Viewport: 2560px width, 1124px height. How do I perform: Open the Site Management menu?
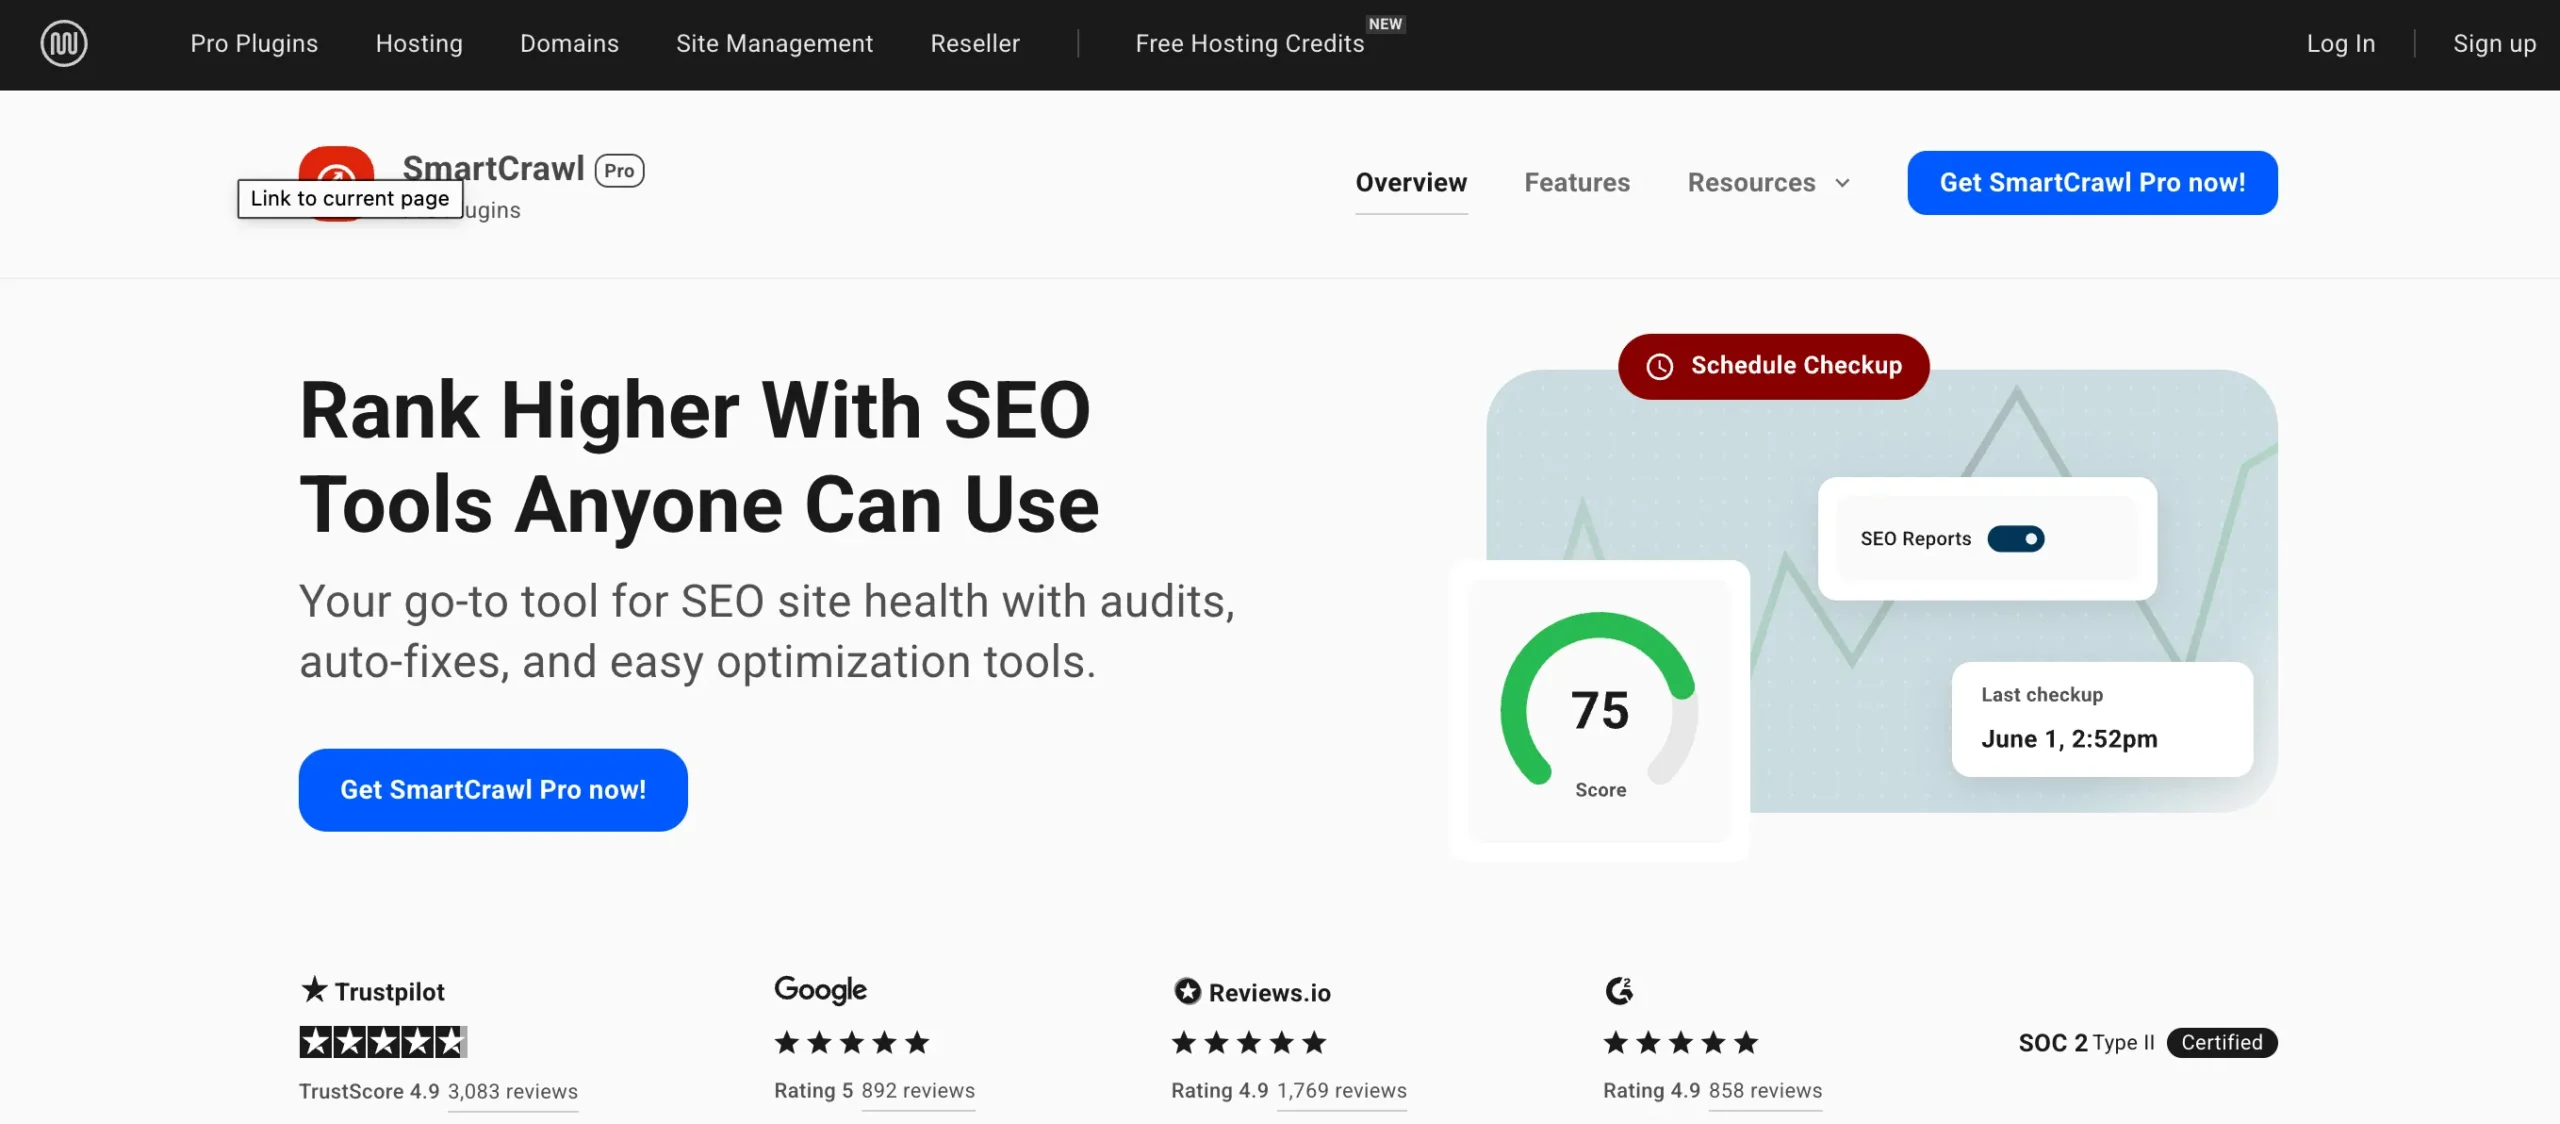point(774,43)
